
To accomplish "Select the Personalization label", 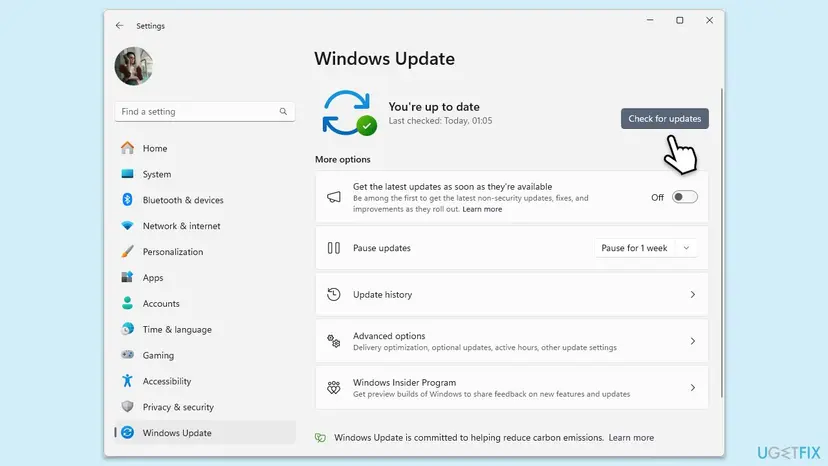I will coord(173,252).
